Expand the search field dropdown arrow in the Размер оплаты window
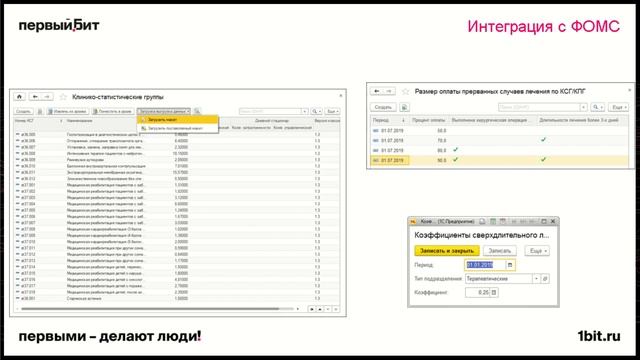The image size is (640, 360). [584, 107]
